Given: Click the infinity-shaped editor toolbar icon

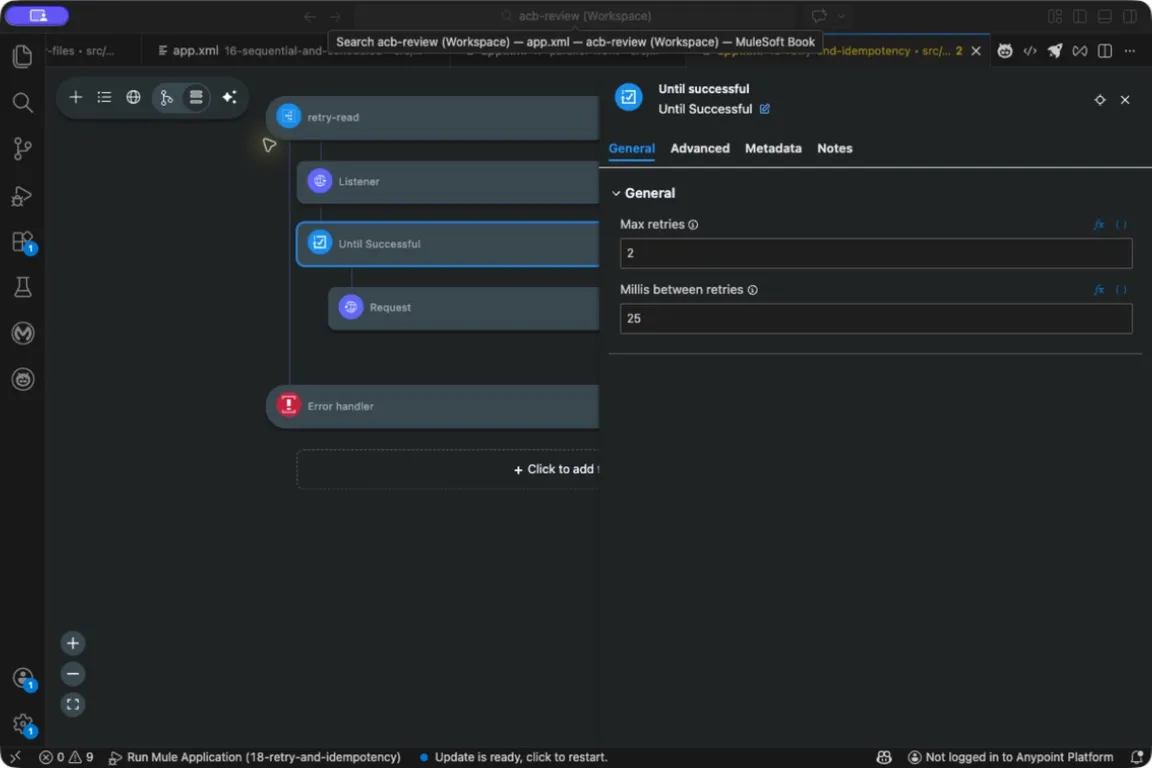Looking at the screenshot, I should [x=1079, y=51].
